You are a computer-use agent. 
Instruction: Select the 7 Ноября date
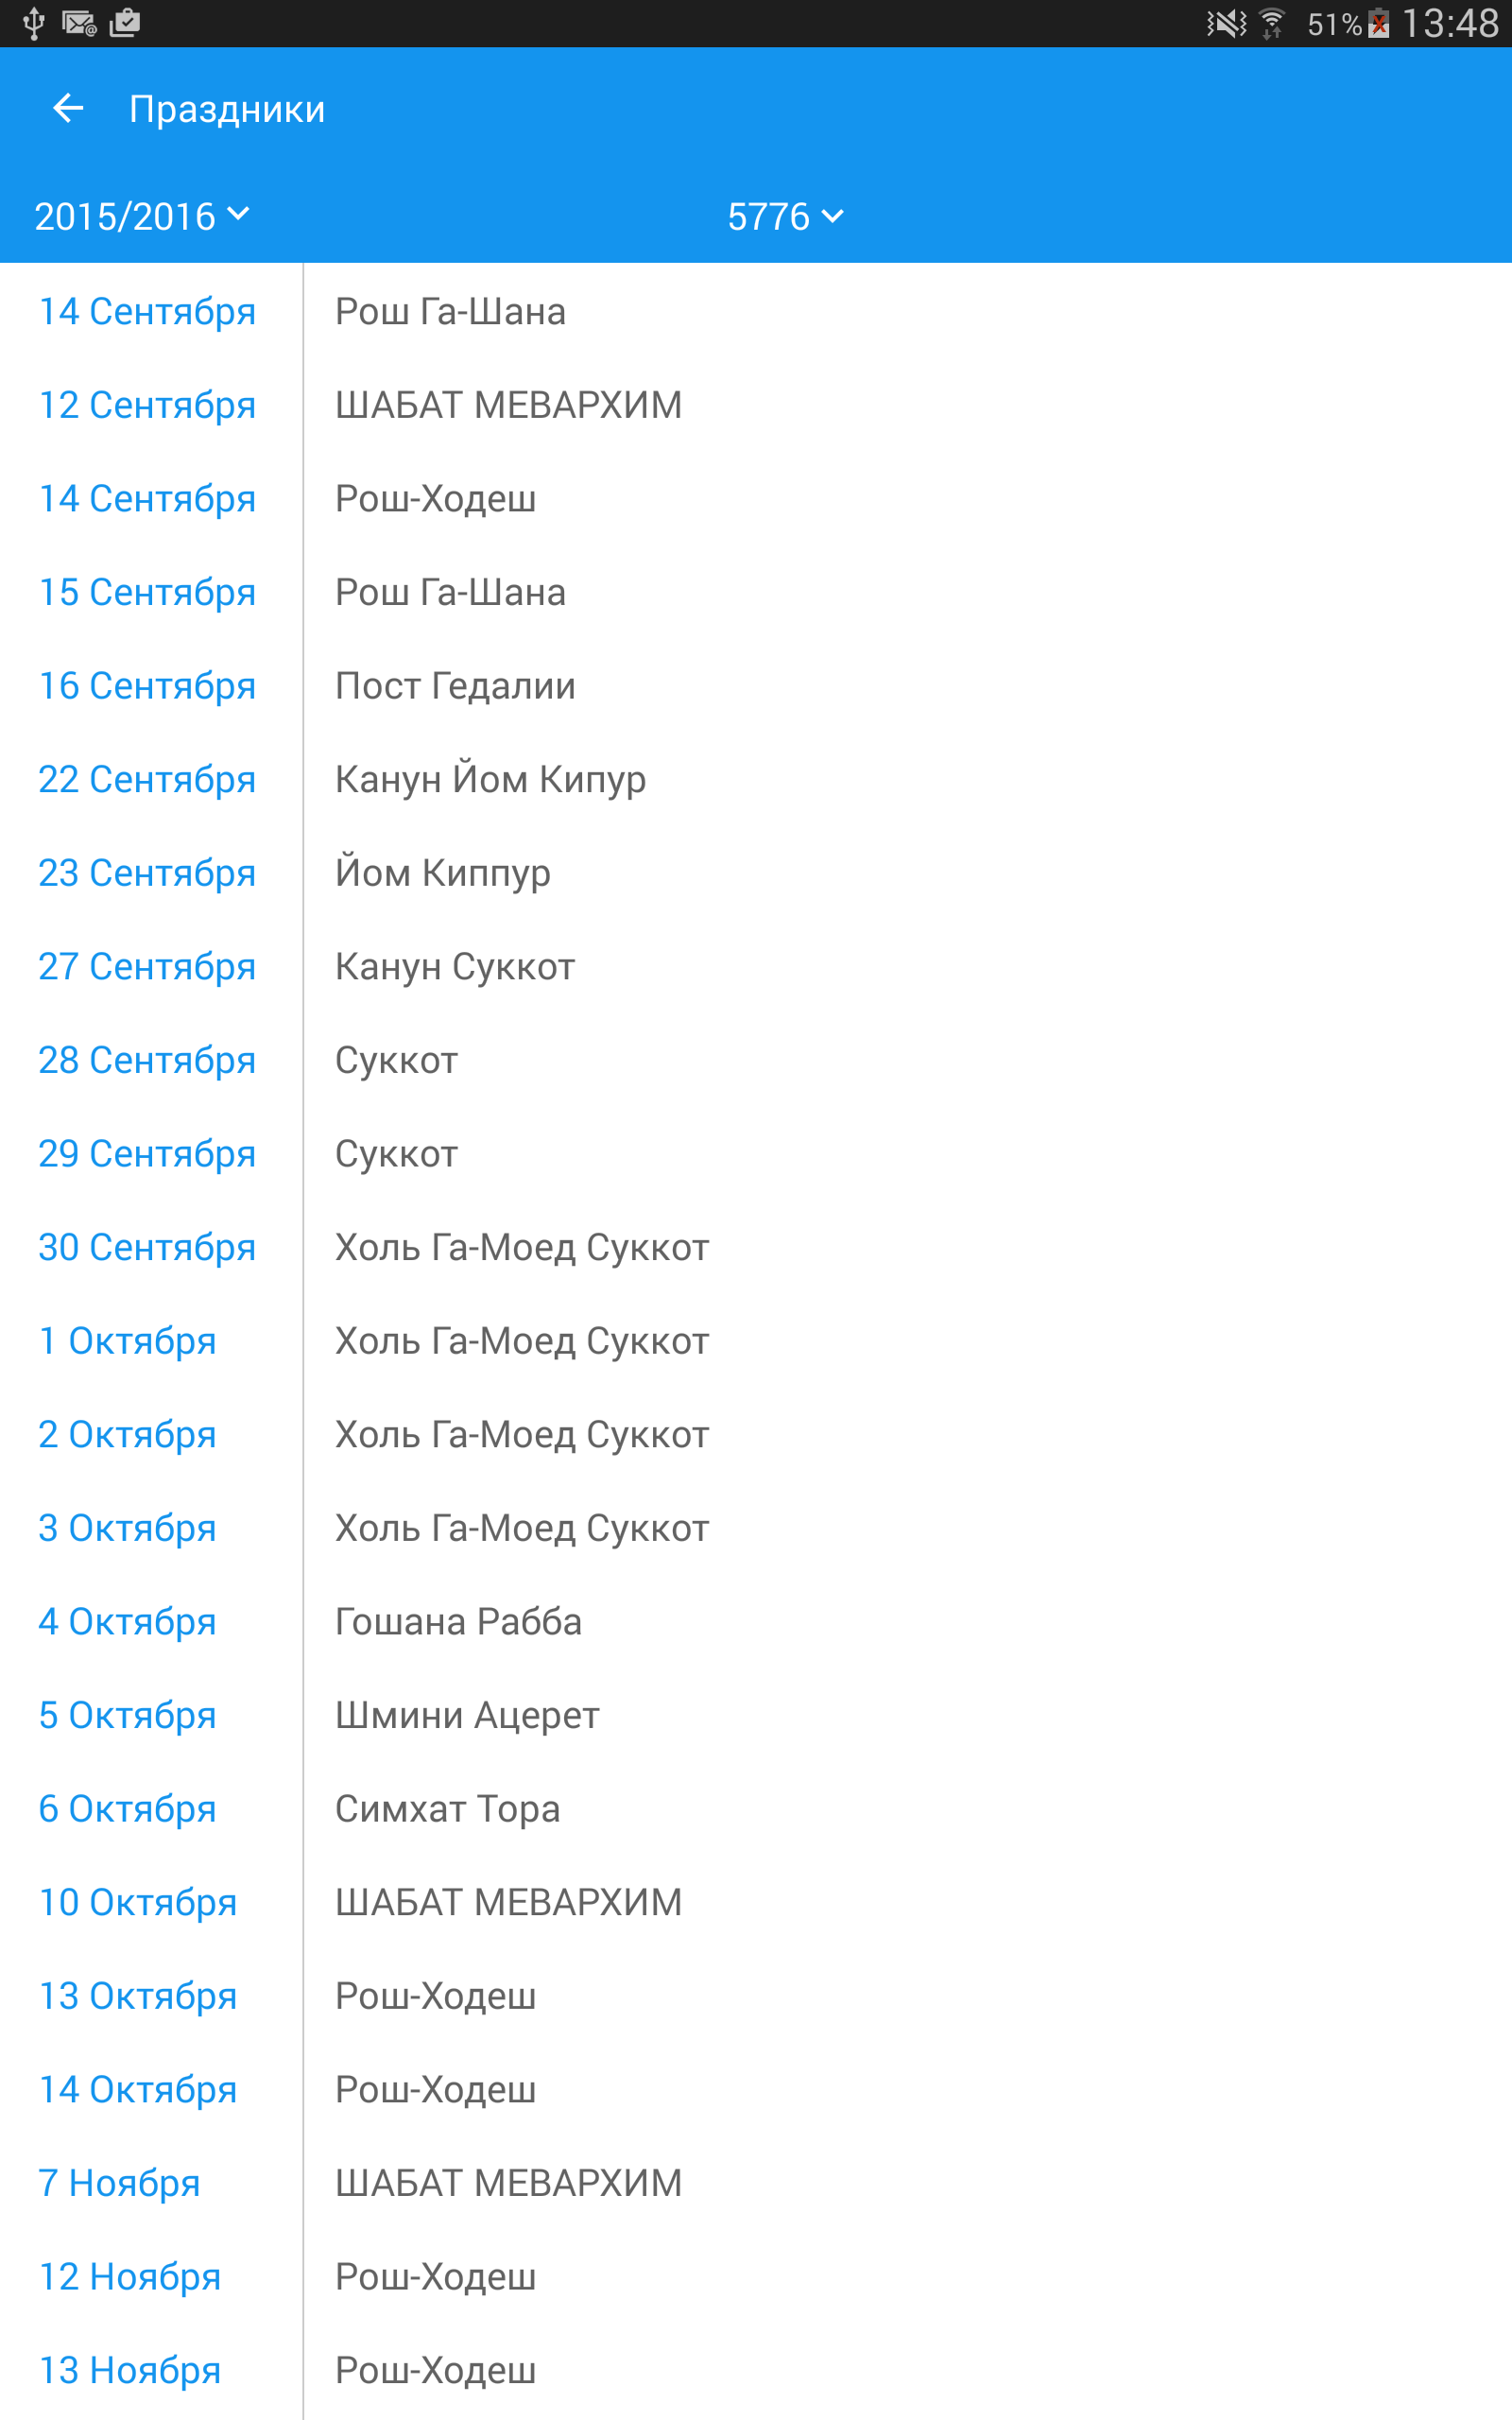119,2183
